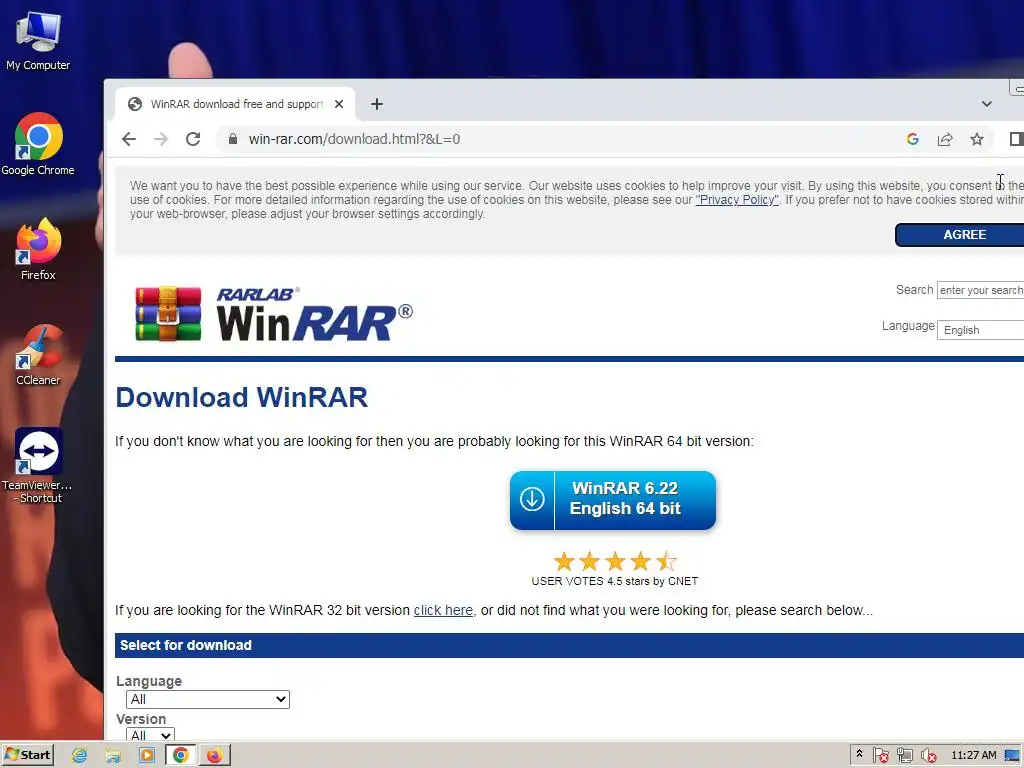Close the WinRAR download tab

[339, 104]
